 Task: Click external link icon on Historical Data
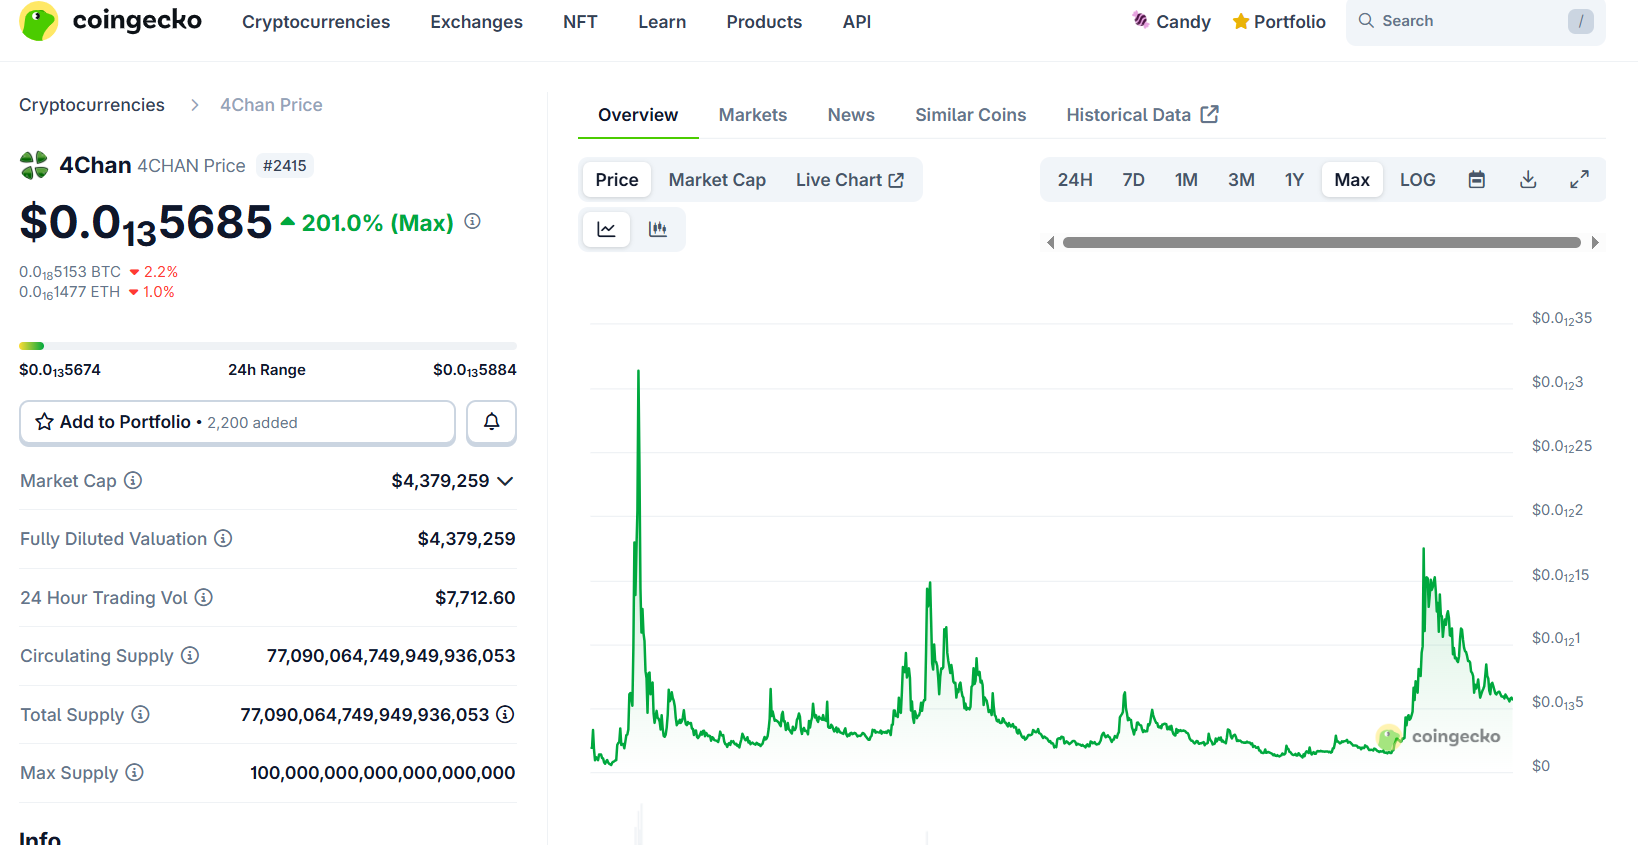click(x=1210, y=114)
